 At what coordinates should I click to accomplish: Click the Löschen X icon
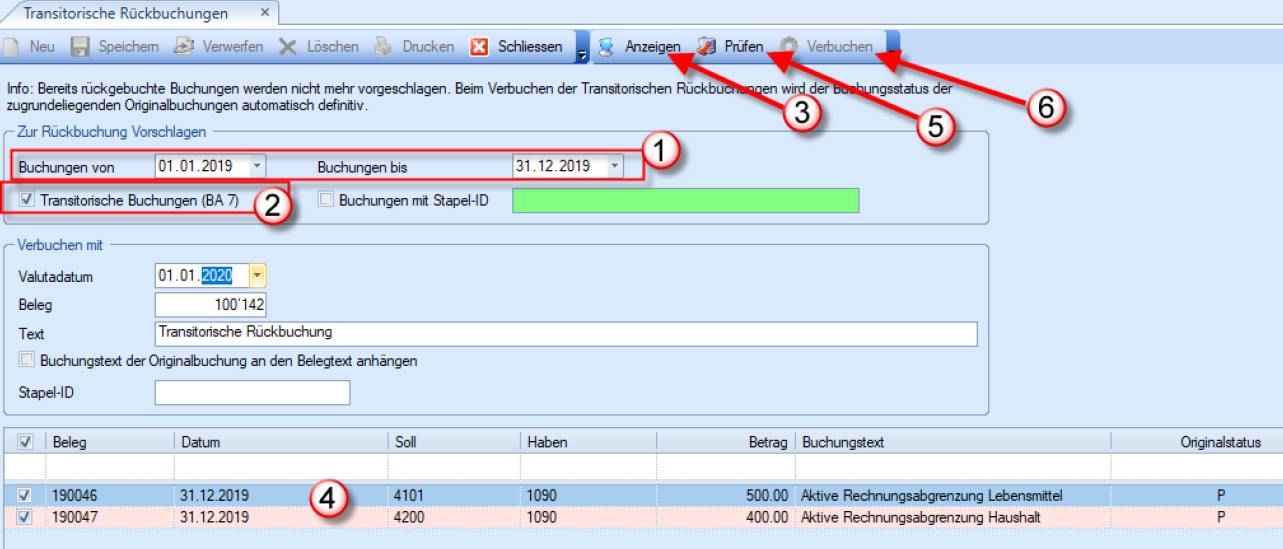288,46
